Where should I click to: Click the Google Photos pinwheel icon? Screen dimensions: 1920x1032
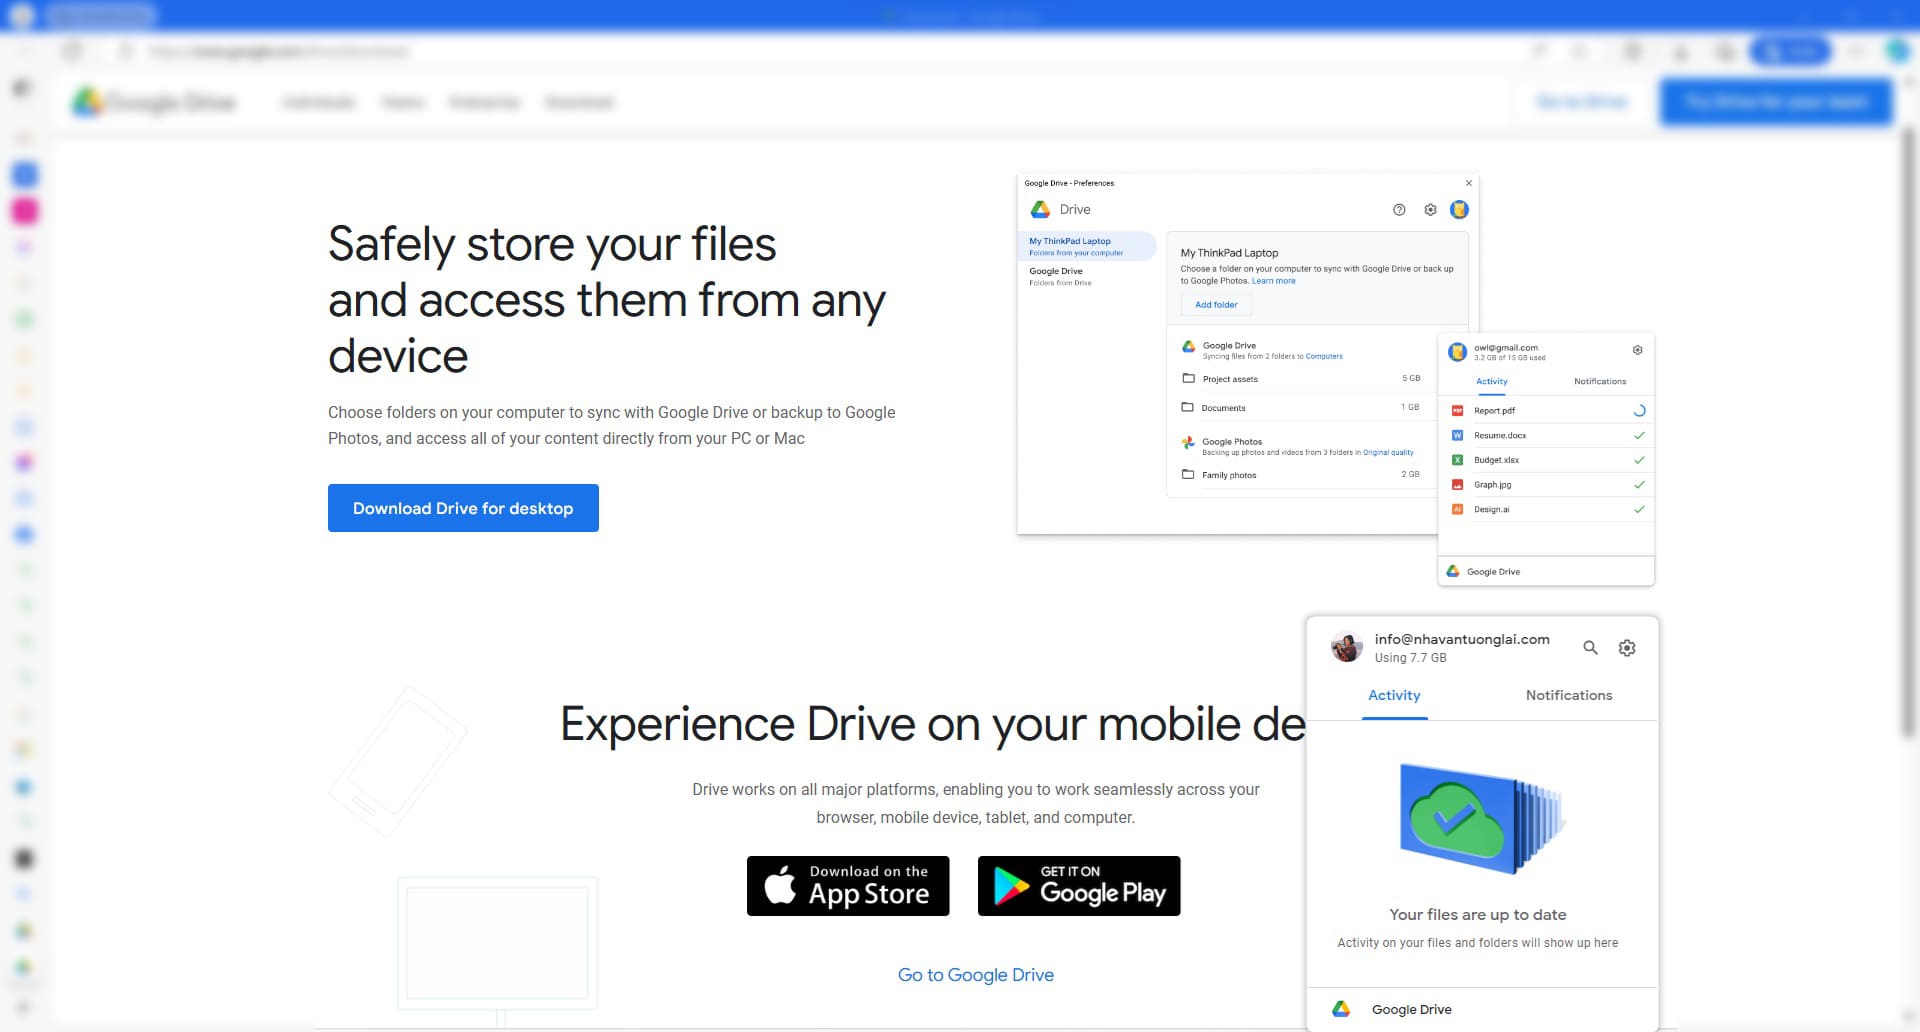[1188, 442]
